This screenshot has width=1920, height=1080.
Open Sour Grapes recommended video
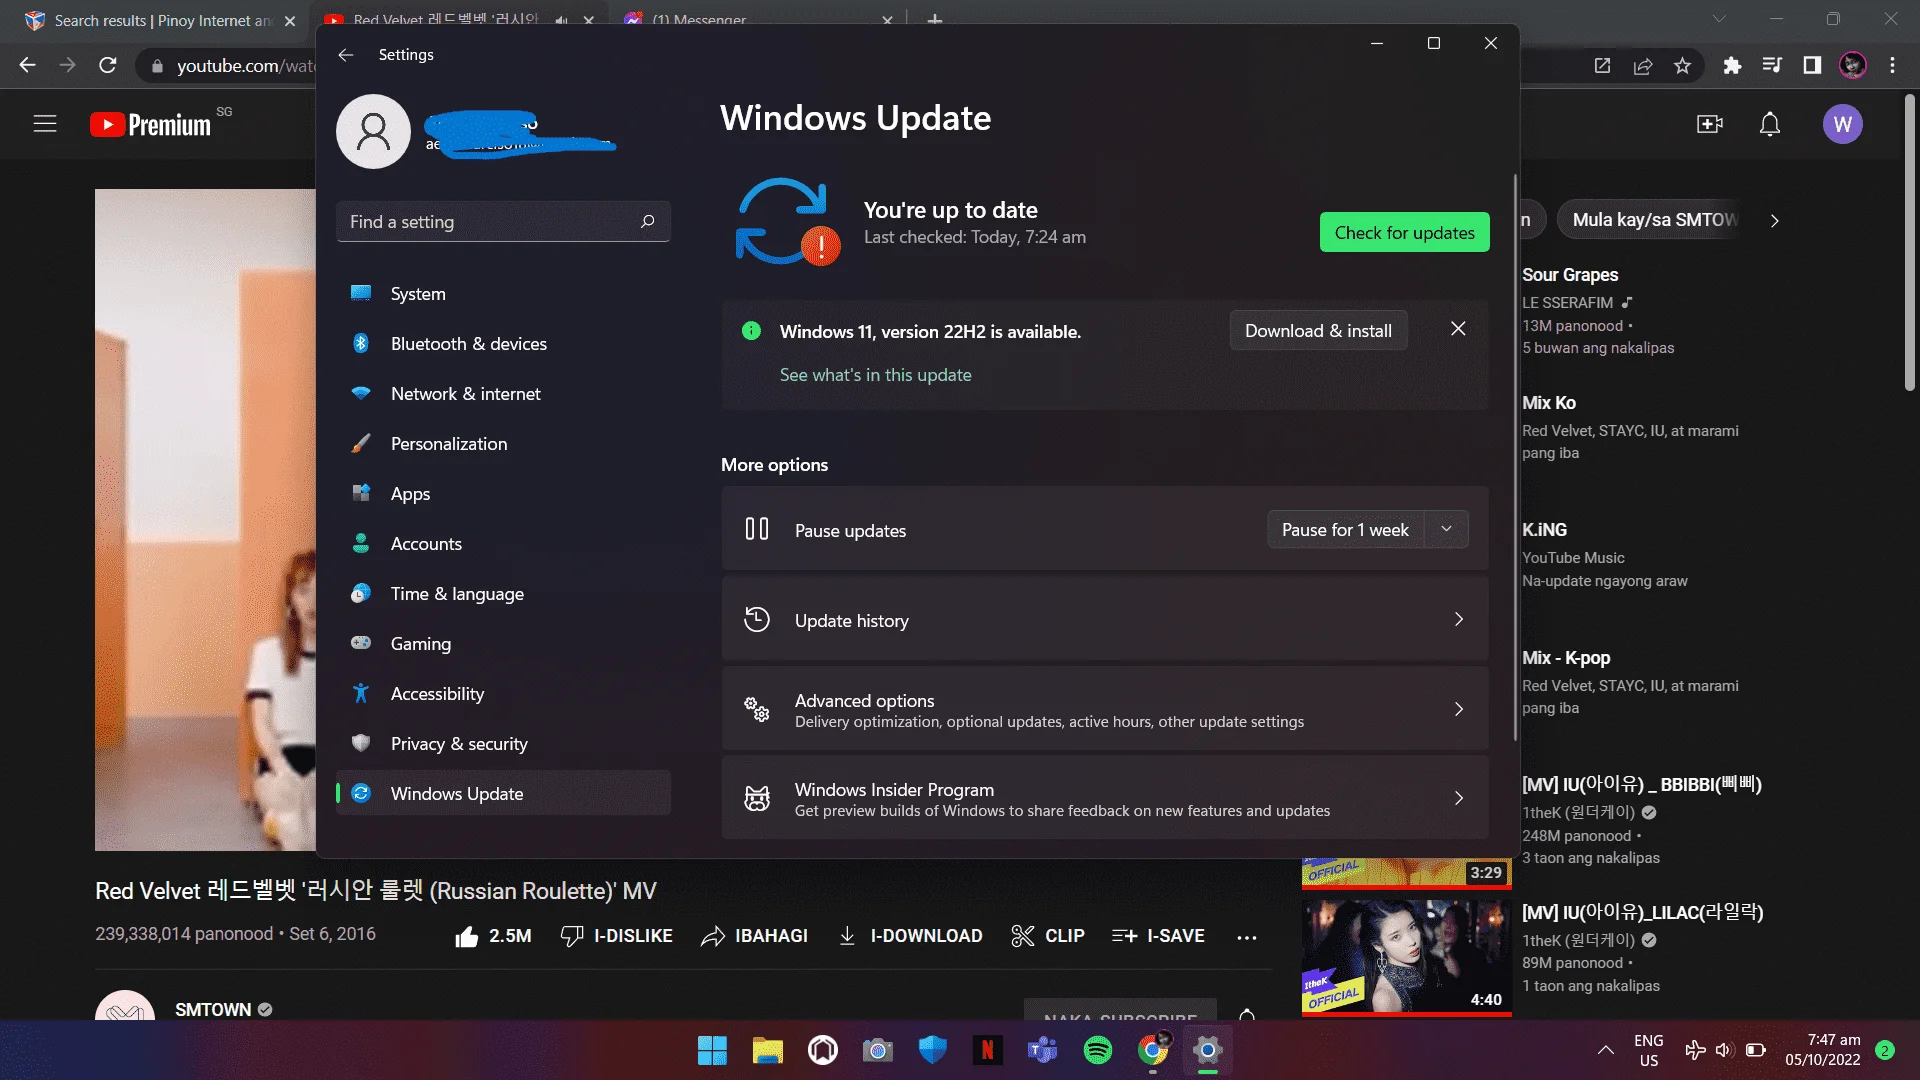point(1570,275)
